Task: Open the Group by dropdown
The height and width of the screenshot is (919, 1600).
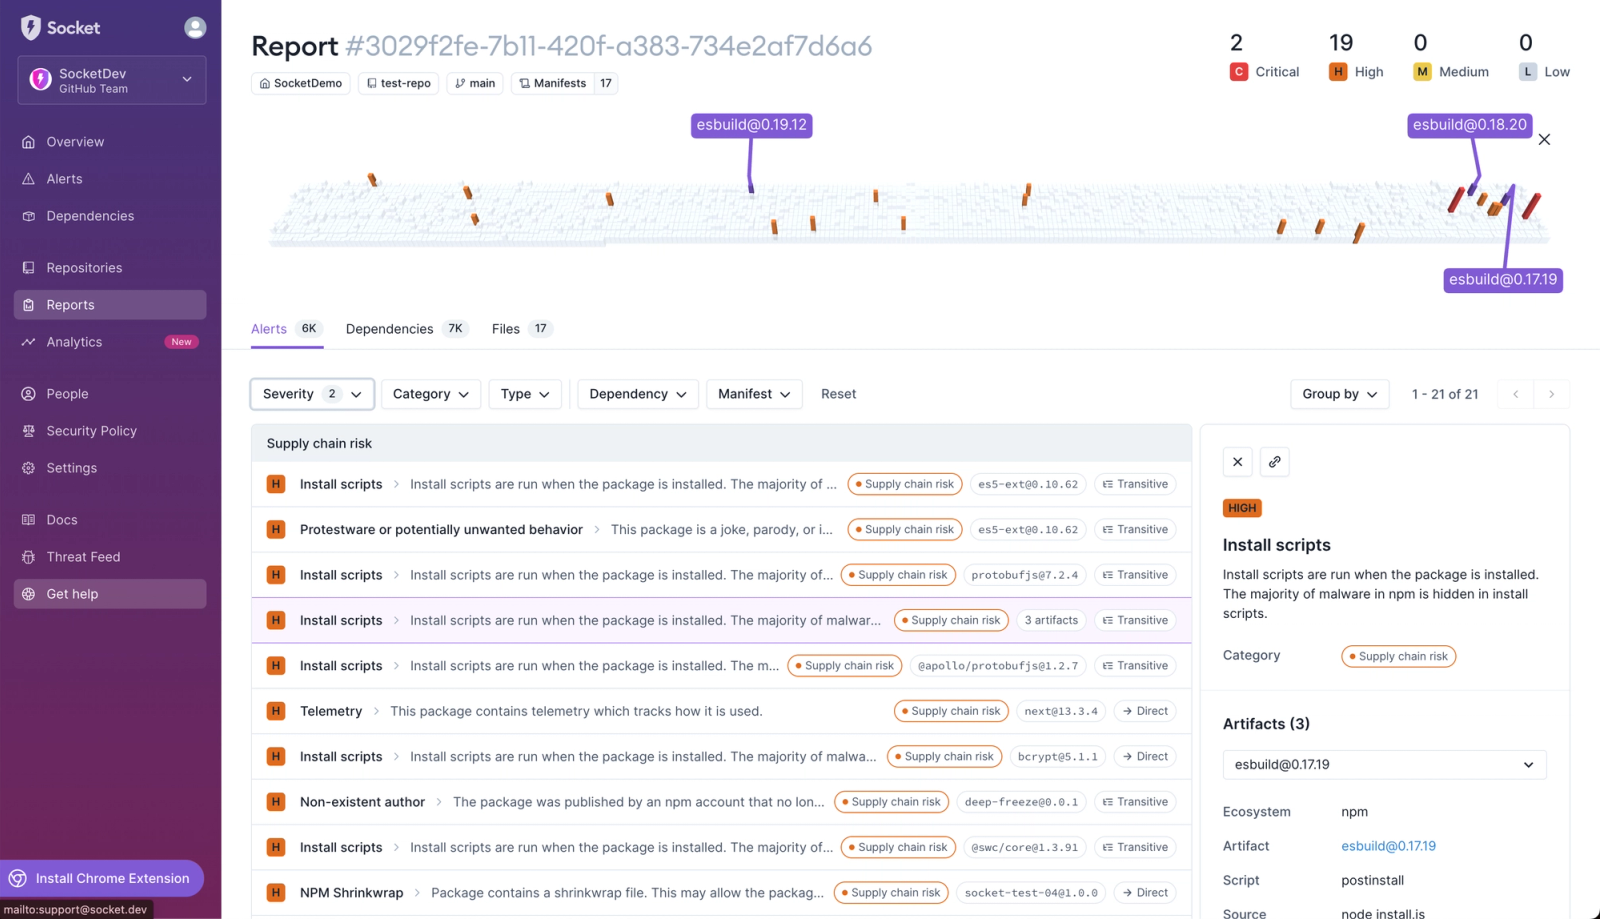Action: pyautogui.click(x=1339, y=394)
